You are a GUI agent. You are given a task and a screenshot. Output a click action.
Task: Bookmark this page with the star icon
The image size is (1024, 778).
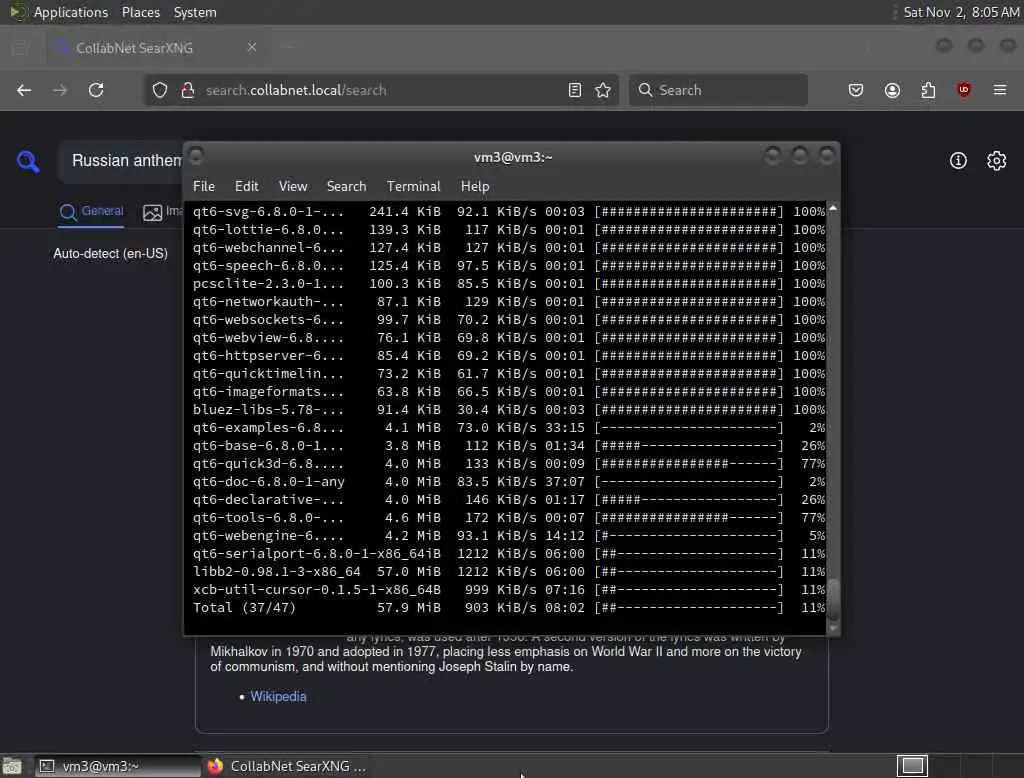coord(603,90)
